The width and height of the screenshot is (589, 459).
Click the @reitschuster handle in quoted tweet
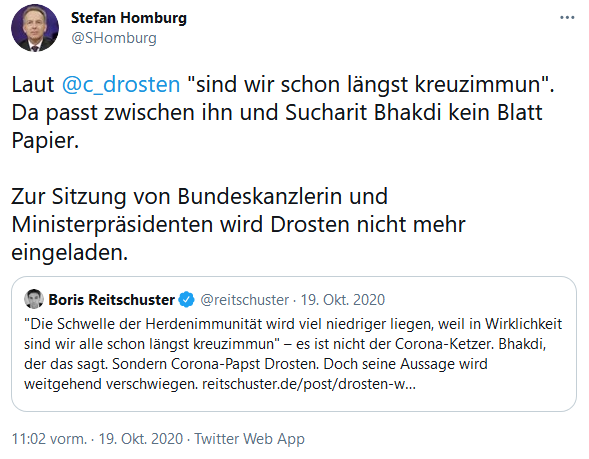(x=245, y=300)
